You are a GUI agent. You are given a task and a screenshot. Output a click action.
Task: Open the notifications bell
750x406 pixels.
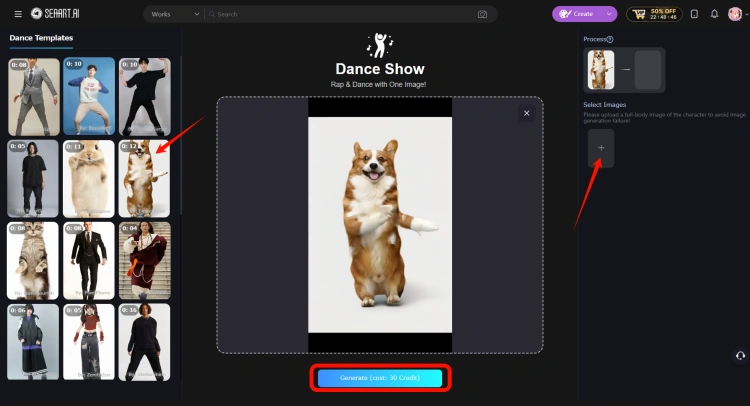coord(714,14)
